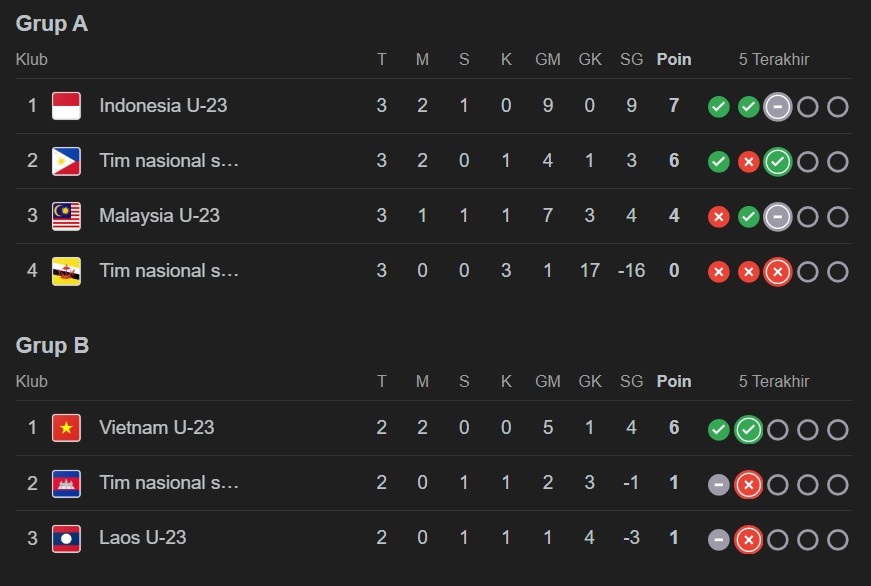Click Laos U-23's red loss result icon
This screenshot has height=586, width=871.
pos(748,540)
